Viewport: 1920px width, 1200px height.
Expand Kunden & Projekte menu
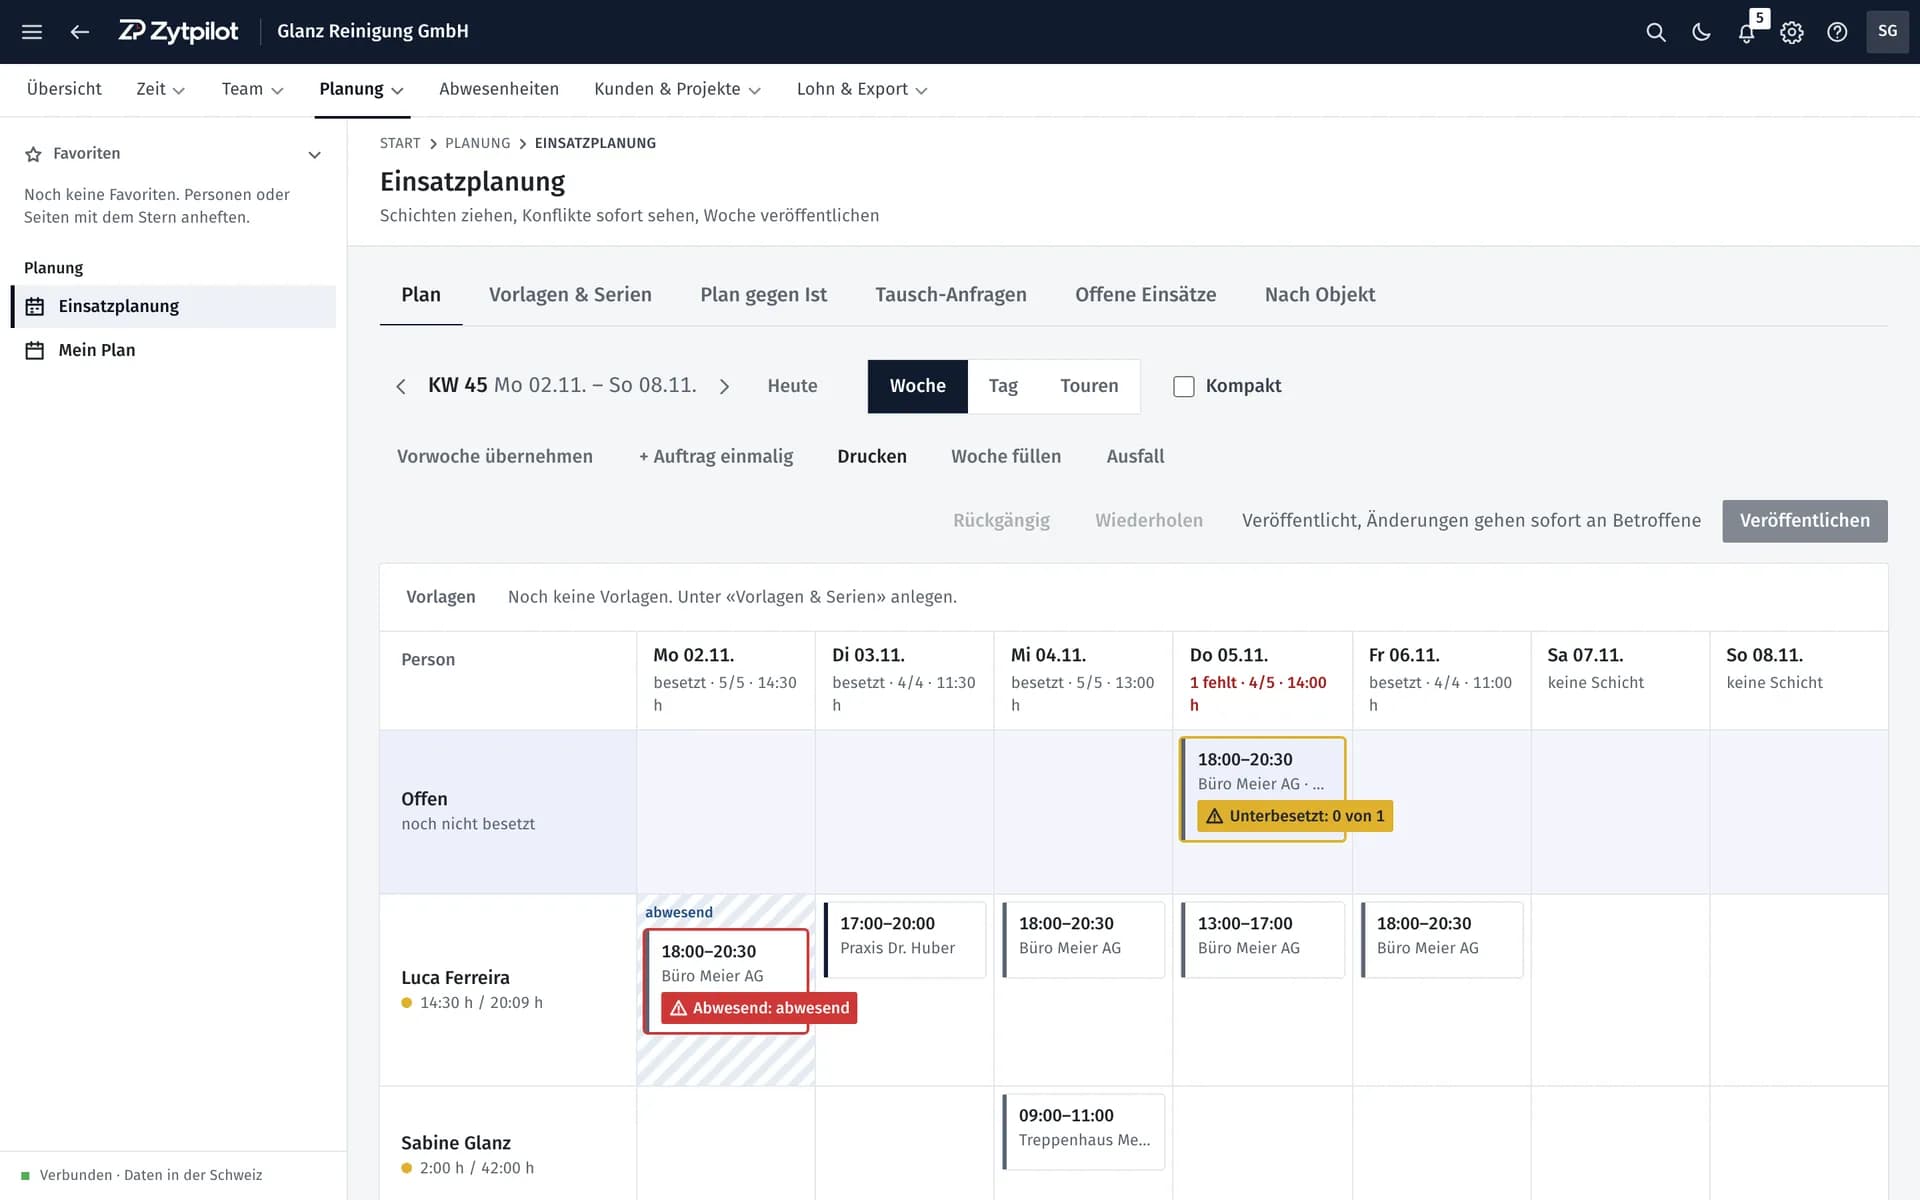point(677,89)
